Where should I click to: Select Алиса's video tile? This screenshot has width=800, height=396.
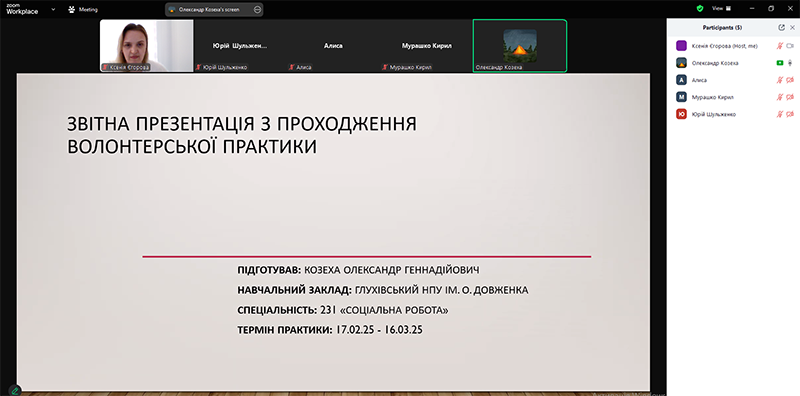(333, 46)
